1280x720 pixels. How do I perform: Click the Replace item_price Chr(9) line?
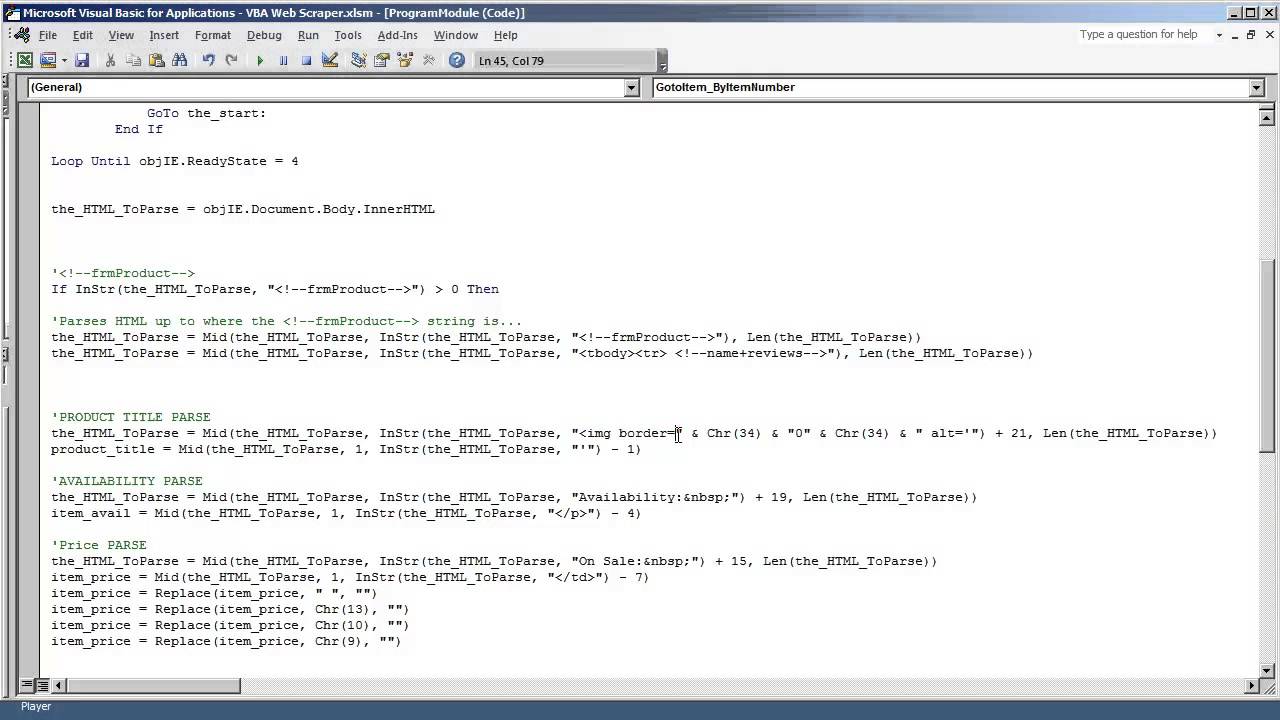[226, 641]
